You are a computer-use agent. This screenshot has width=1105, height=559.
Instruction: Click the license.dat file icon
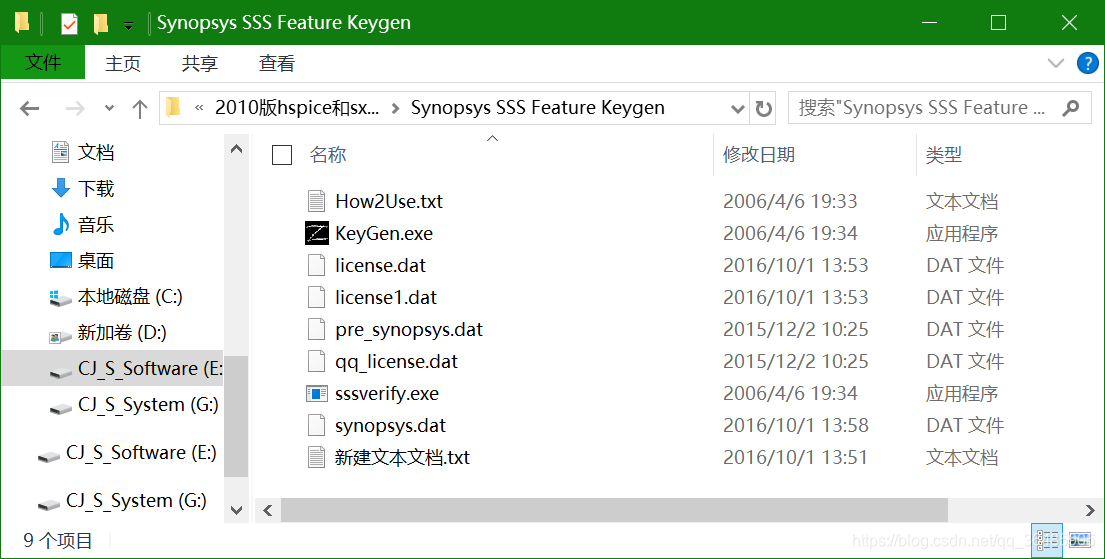click(x=316, y=266)
